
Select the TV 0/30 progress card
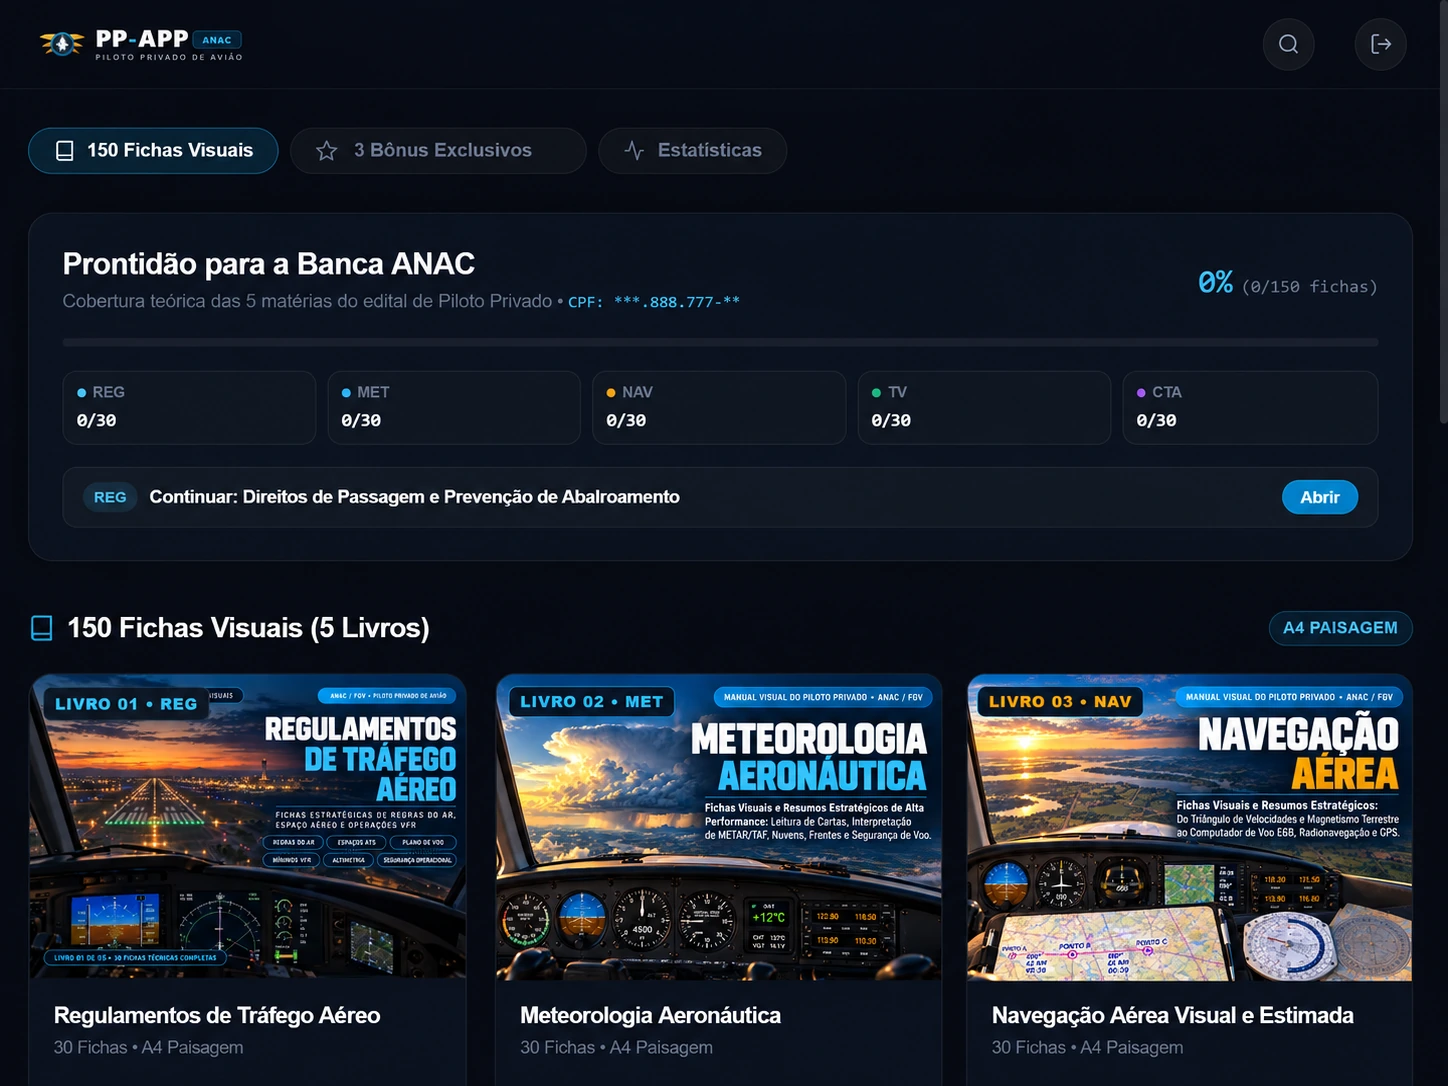[x=984, y=407]
